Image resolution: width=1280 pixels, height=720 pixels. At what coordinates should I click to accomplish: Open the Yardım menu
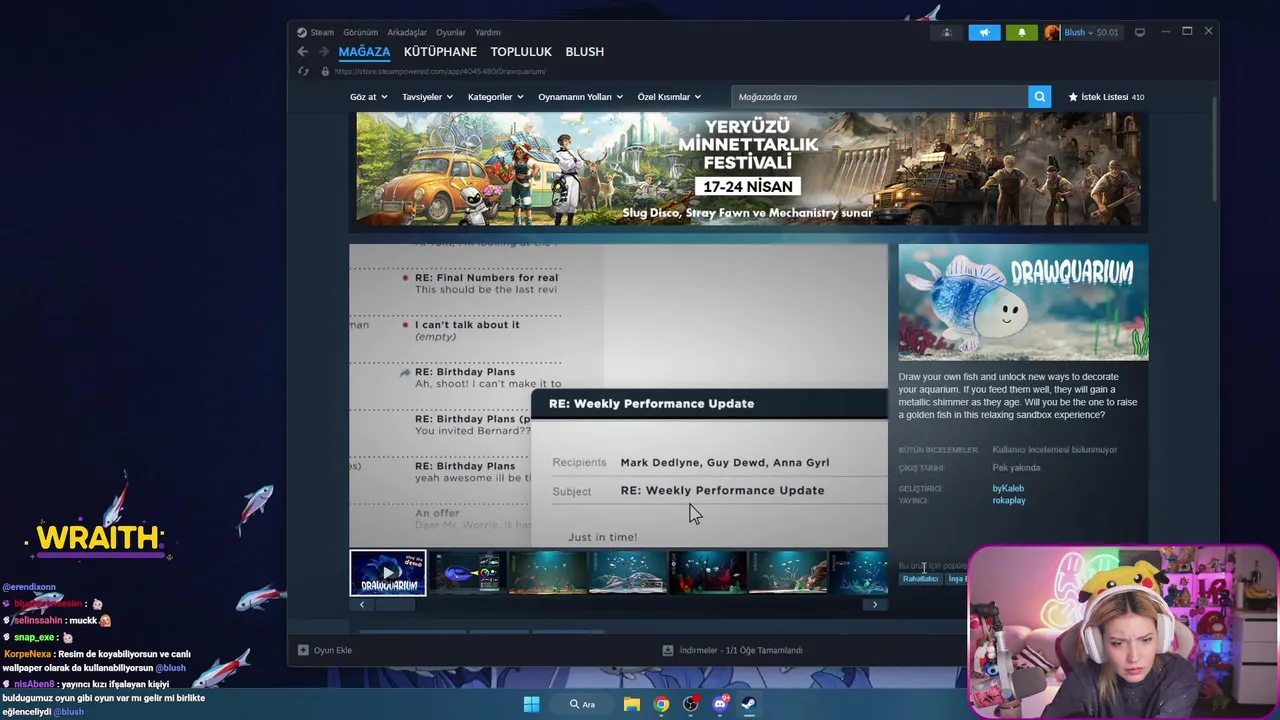(x=488, y=32)
